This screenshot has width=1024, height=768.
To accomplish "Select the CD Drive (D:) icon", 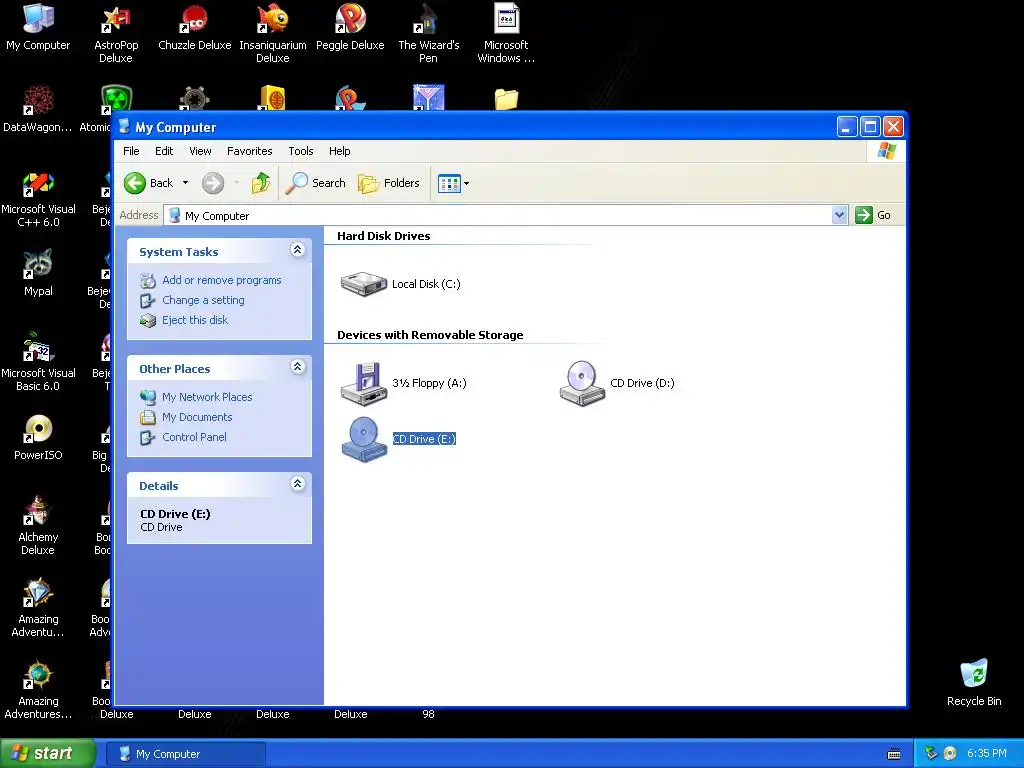I will tap(582, 383).
